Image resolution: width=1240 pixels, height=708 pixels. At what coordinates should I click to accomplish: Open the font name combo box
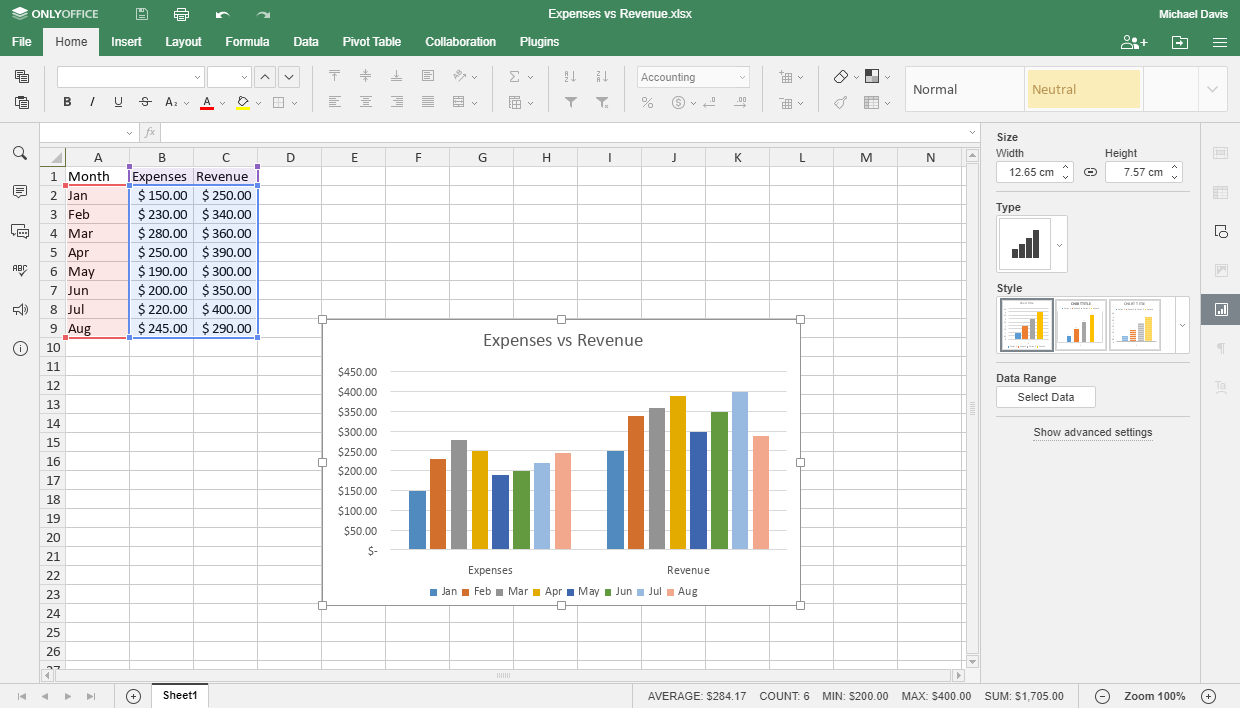click(130, 77)
